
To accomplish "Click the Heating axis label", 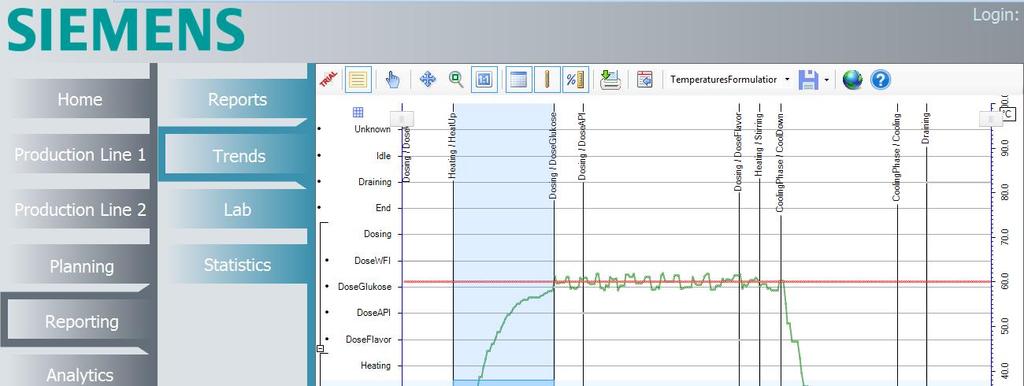I will (376, 366).
